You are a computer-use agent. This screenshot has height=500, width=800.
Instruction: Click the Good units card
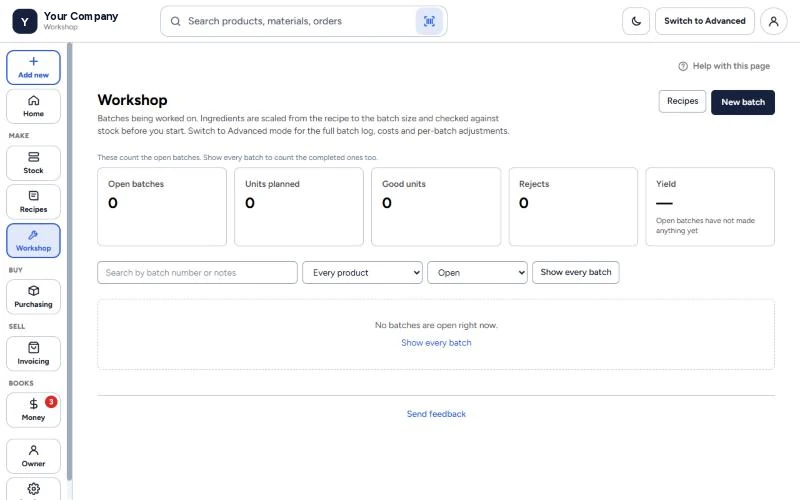pyautogui.click(x=436, y=207)
